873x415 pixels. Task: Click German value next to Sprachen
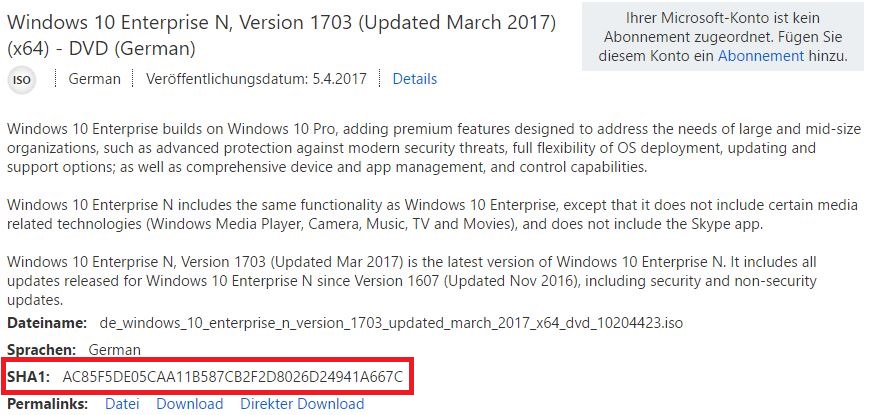pos(115,350)
